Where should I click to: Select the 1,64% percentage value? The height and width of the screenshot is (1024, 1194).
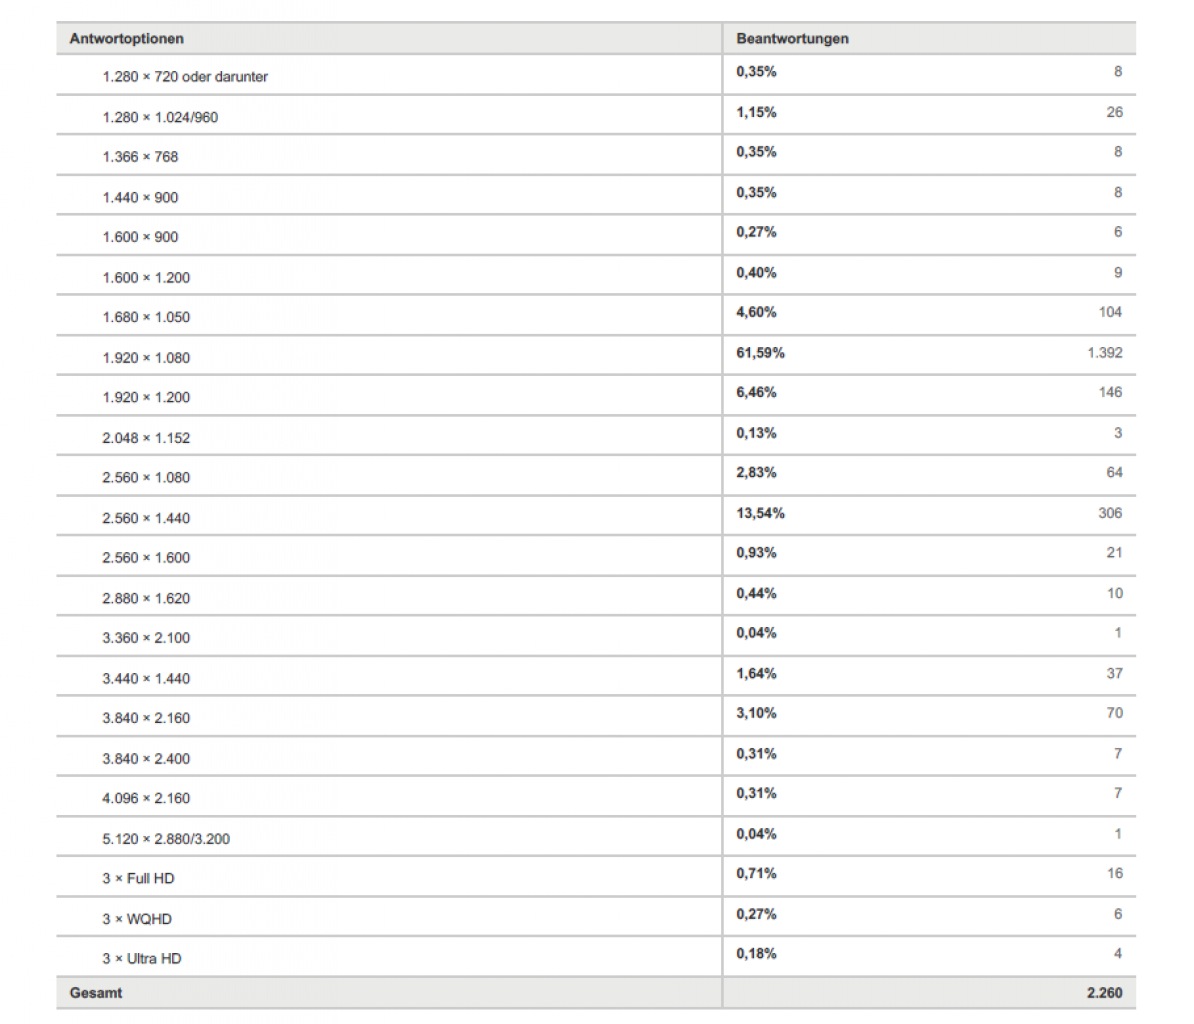[x=756, y=674]
